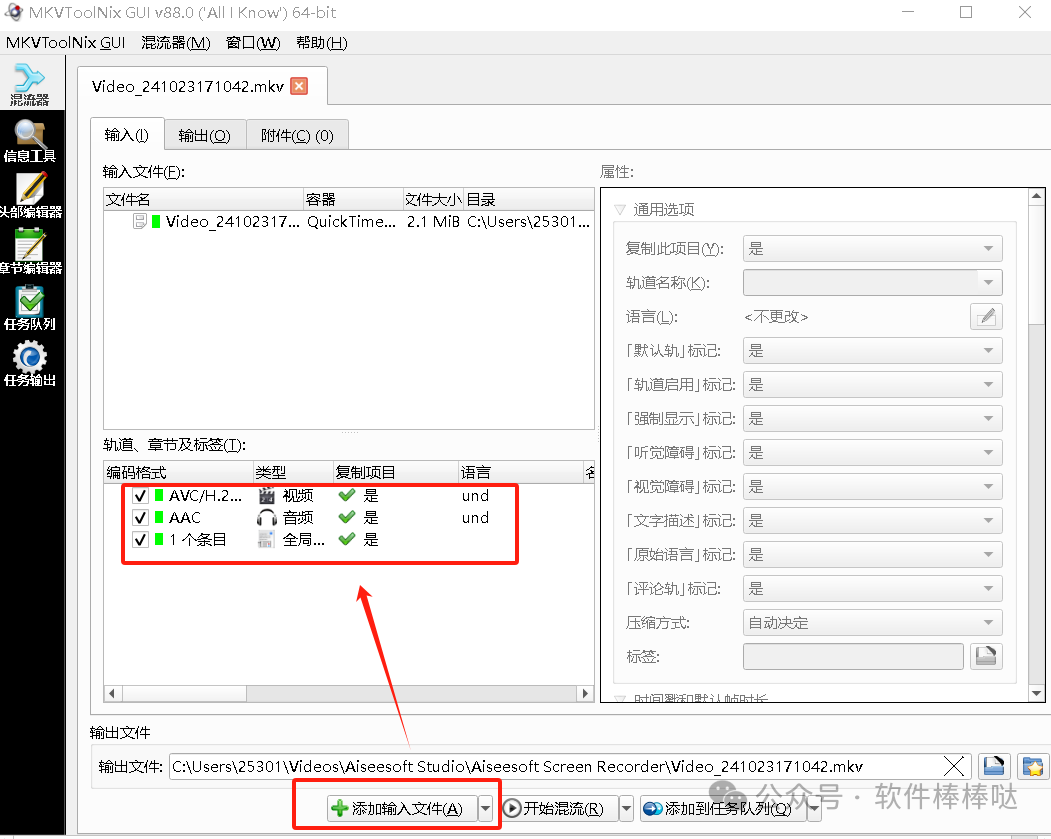
Task: Click the 轨道名称 input field
Action: 860,282
